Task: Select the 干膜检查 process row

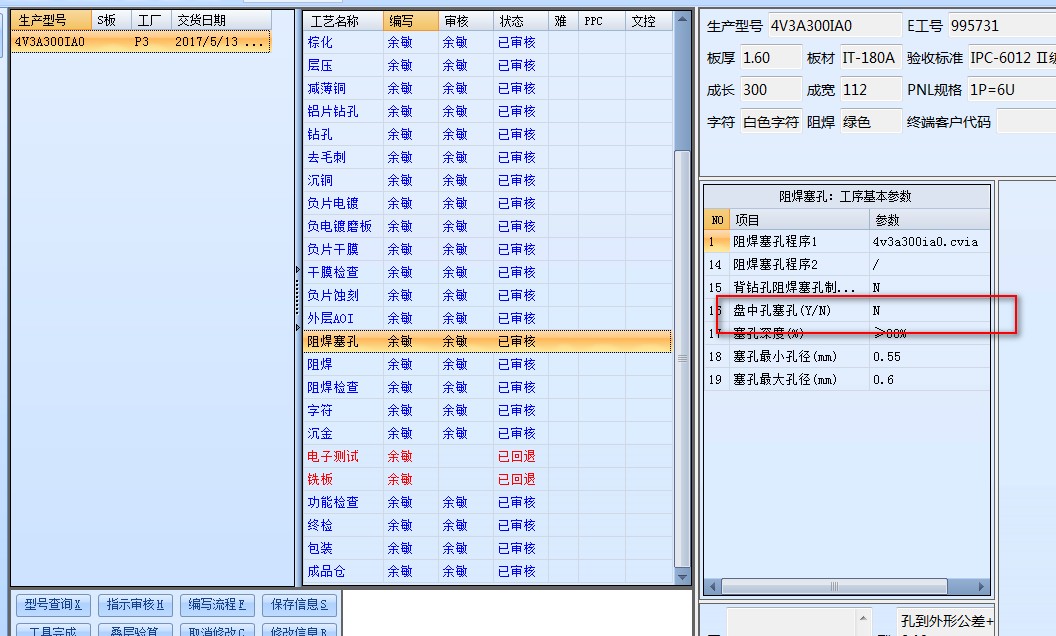Action: (488, 272)
